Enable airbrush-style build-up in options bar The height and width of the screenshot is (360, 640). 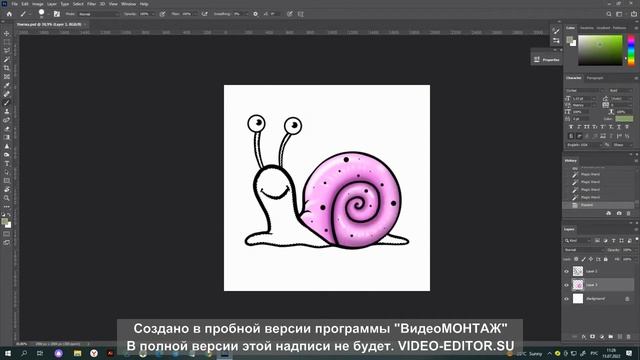pos(204,14)
